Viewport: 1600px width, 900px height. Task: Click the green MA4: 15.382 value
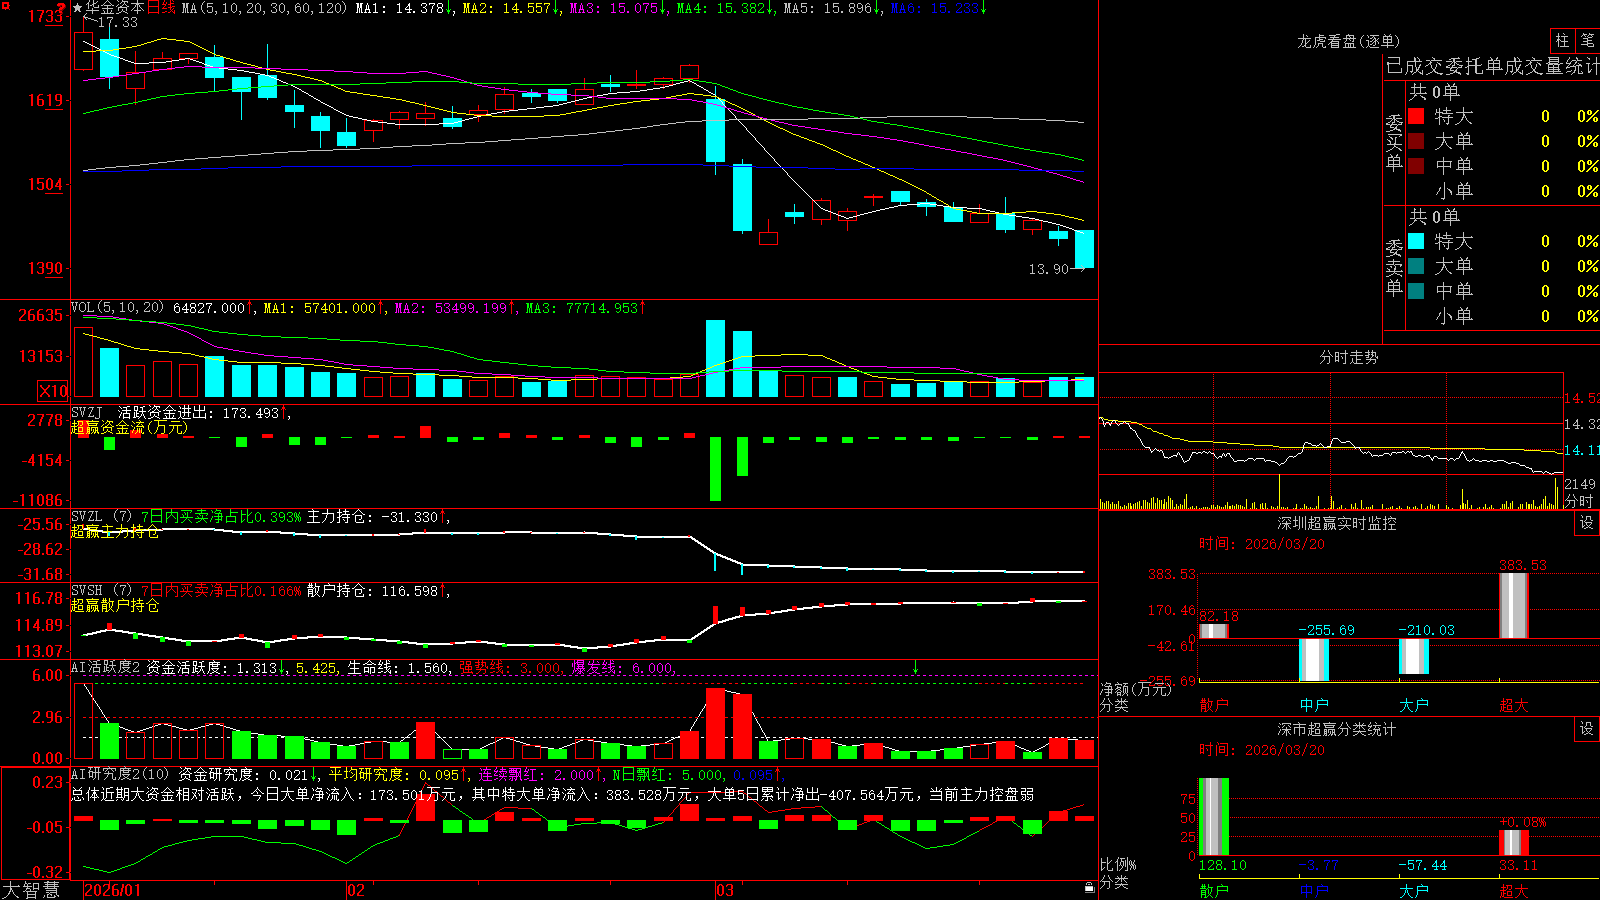[723, 8]
